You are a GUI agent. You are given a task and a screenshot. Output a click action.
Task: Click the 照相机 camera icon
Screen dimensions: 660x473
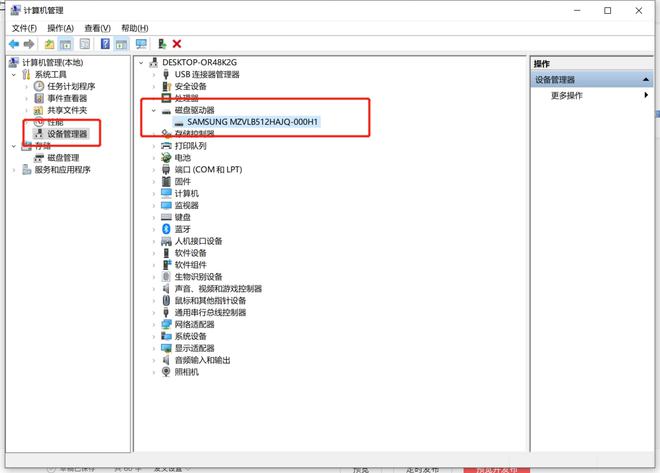[166, 372]
